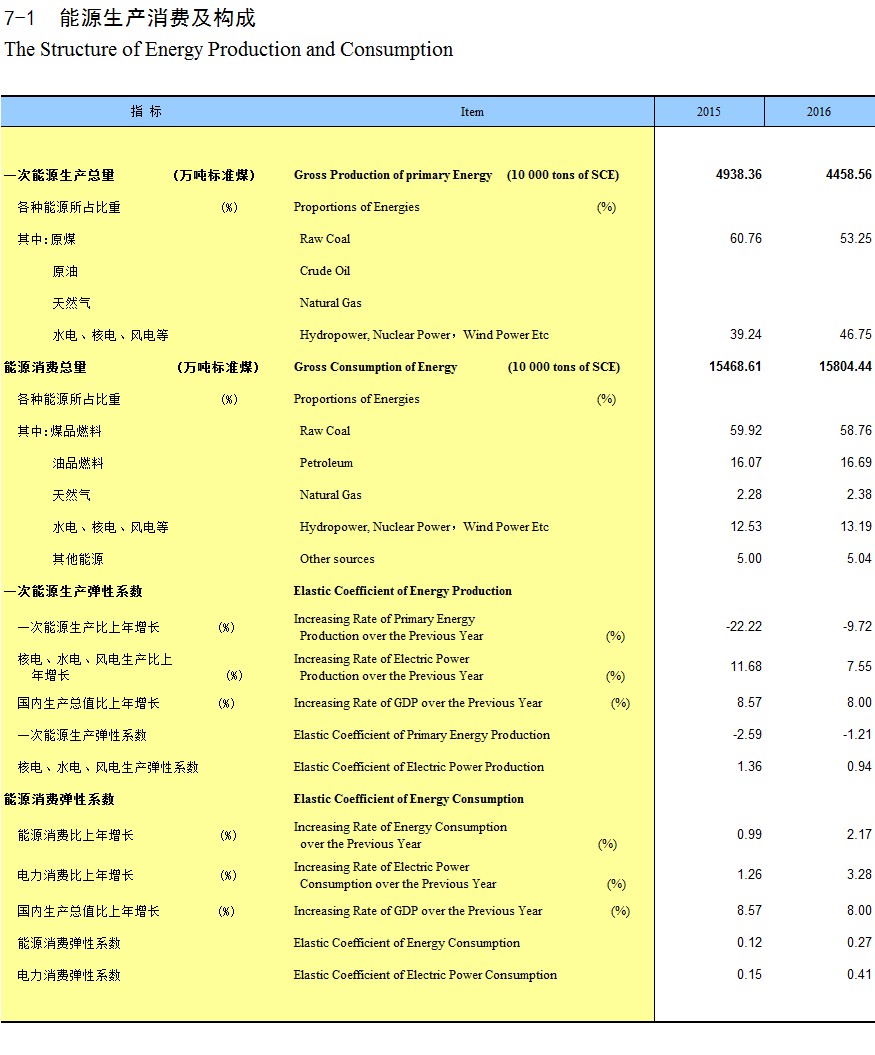The height and width of the screenshot is (1055, 875).
Task: Click energy consumption growth value 0.99
Action: pyautogui.click(x=749, y=834)
